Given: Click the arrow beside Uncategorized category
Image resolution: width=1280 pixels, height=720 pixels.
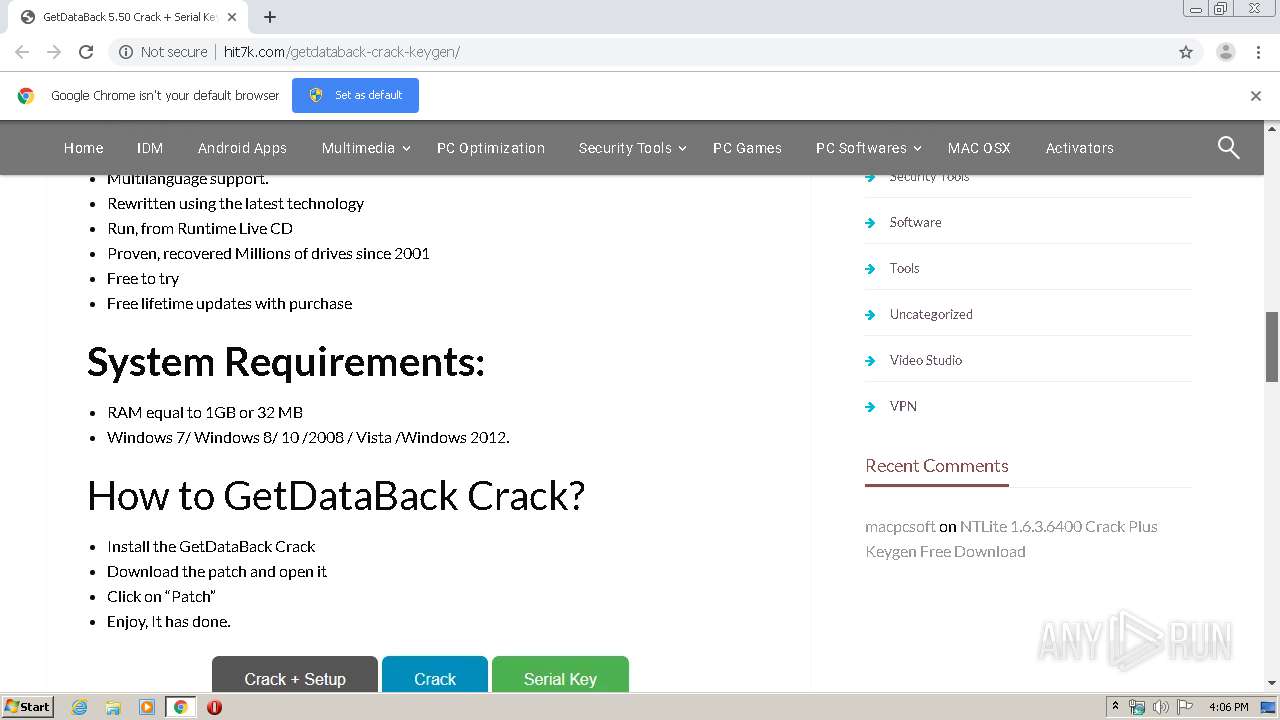Looking at the screenshot, I should click(x=870, y=315).
